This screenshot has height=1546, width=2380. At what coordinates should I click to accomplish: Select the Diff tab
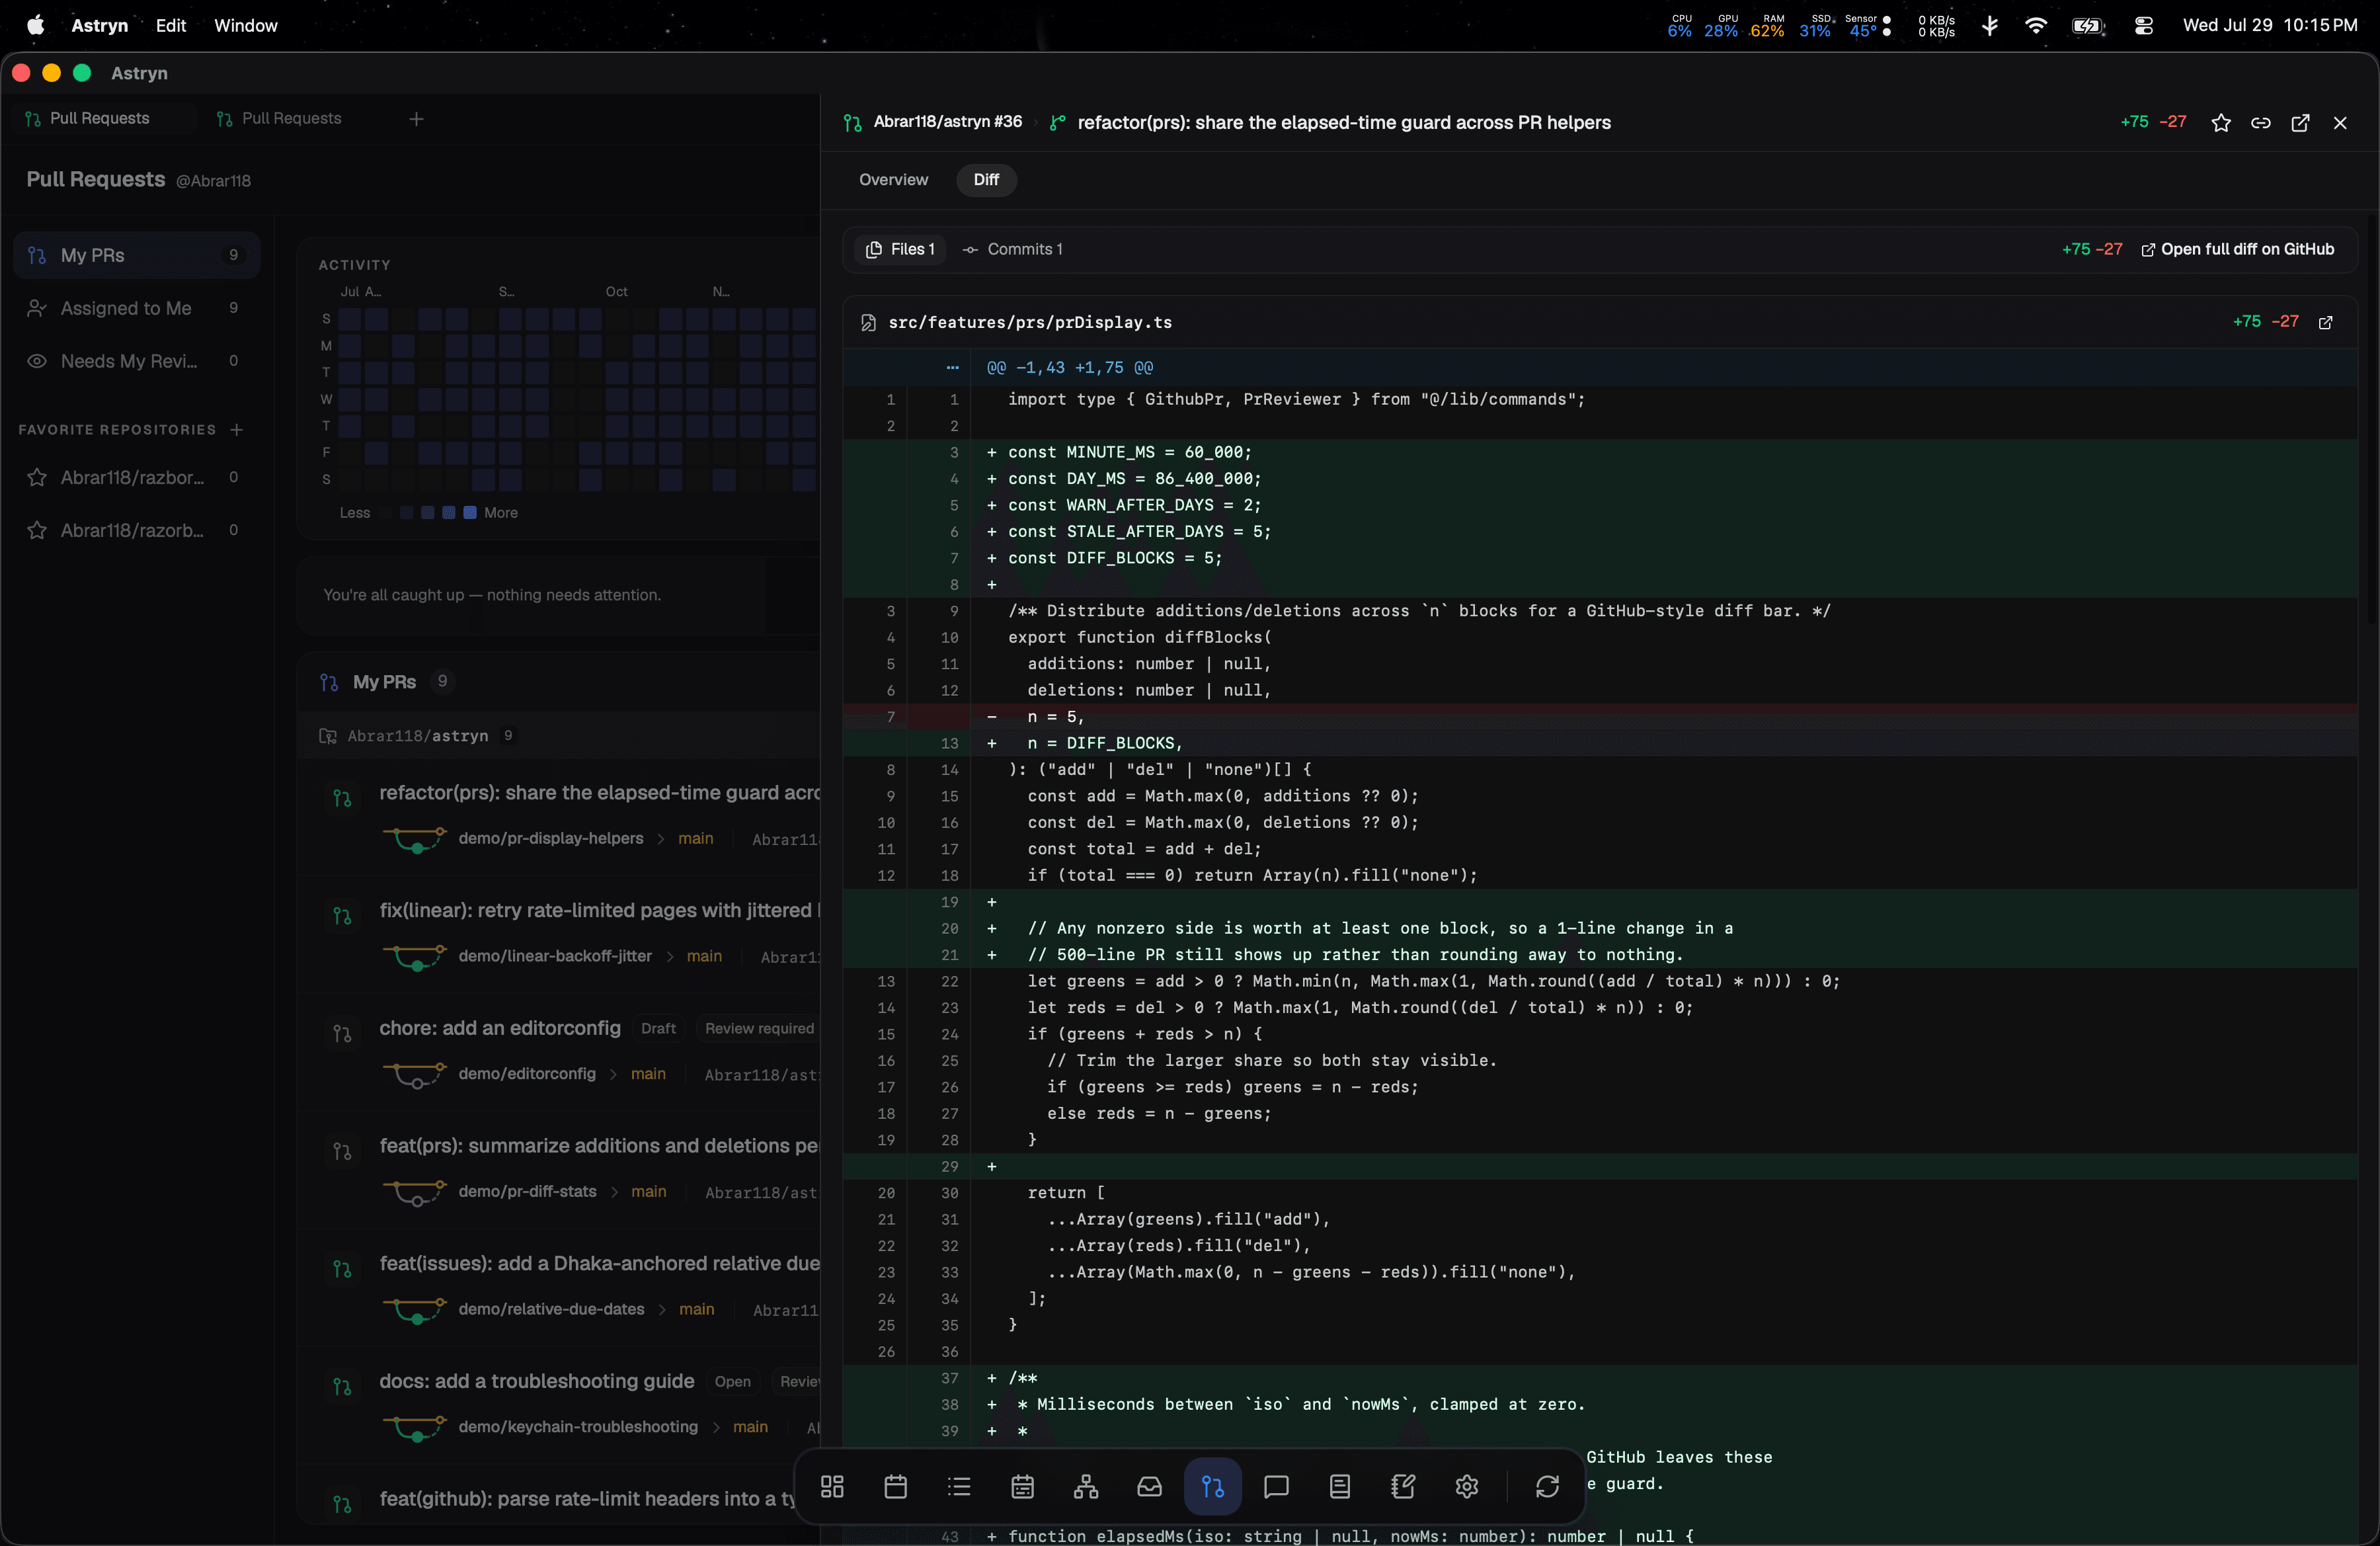pyautogui.click(x=986, y=180)
